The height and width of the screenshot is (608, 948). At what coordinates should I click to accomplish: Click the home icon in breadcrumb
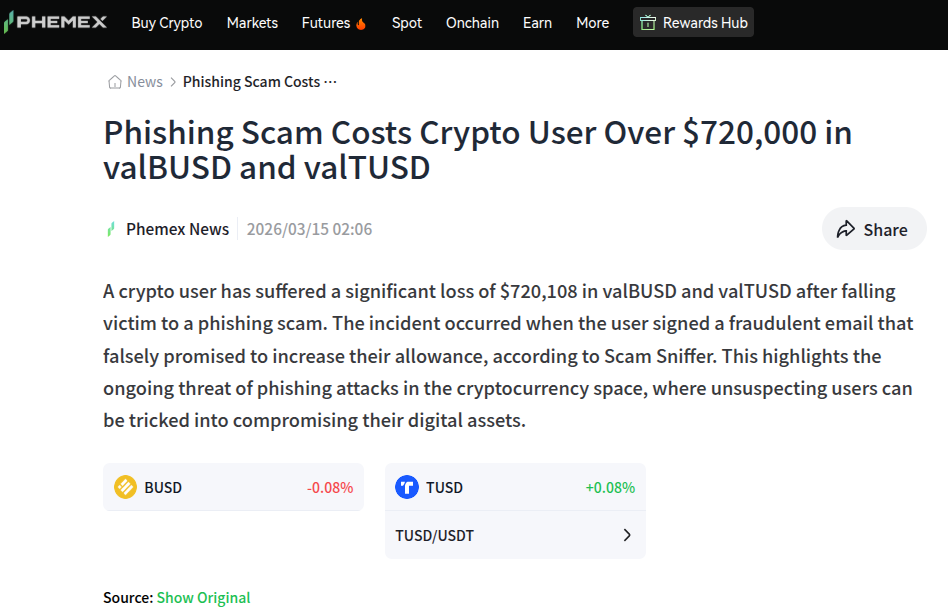pyautogui.click(x=115, y=82)
